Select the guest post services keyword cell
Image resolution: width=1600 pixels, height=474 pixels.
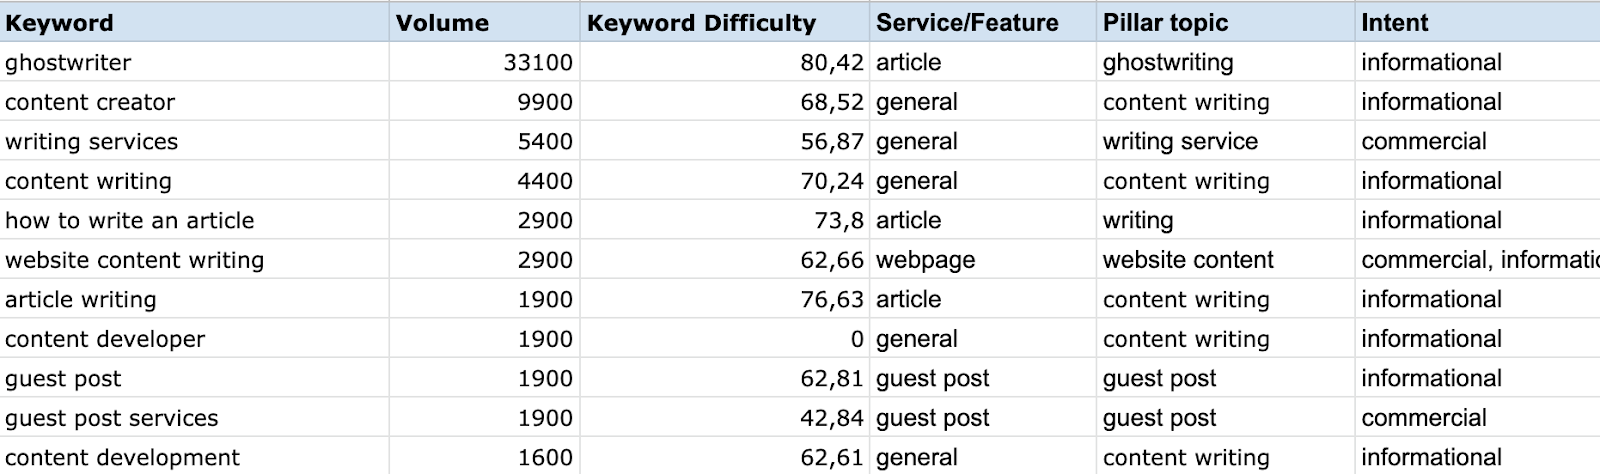coord(194,418)
